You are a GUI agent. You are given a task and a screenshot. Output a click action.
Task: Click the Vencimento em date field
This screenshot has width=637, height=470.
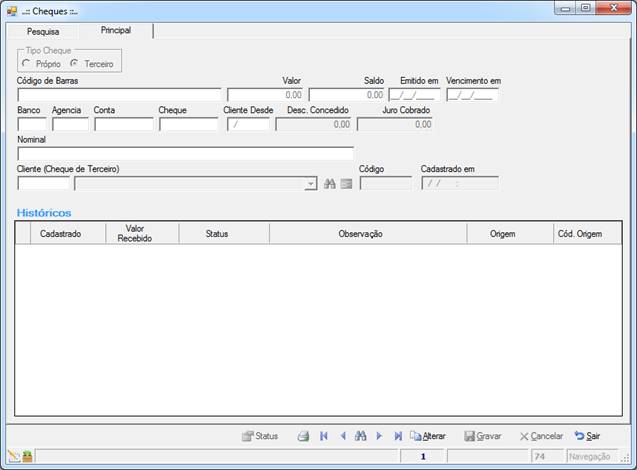[472, 95]
